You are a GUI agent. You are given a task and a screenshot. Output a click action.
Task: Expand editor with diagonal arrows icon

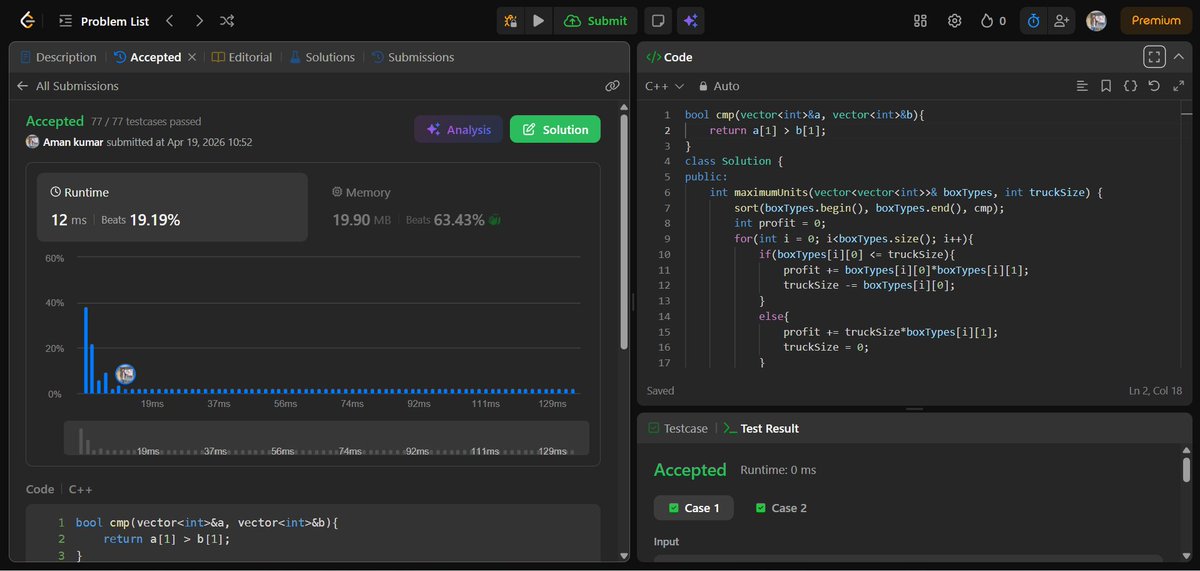tap(1178, 86)
